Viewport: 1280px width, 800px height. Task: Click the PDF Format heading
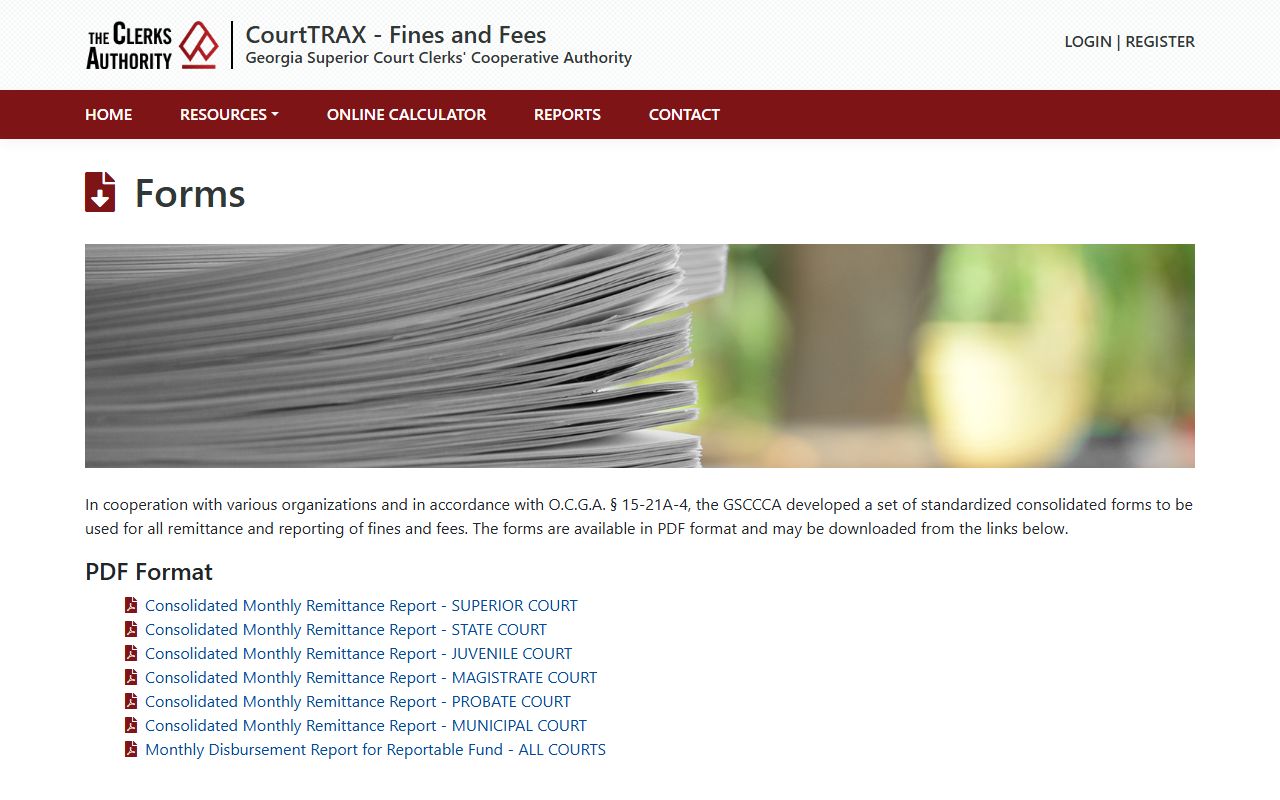pyautogui.click(x=149, y=572)
